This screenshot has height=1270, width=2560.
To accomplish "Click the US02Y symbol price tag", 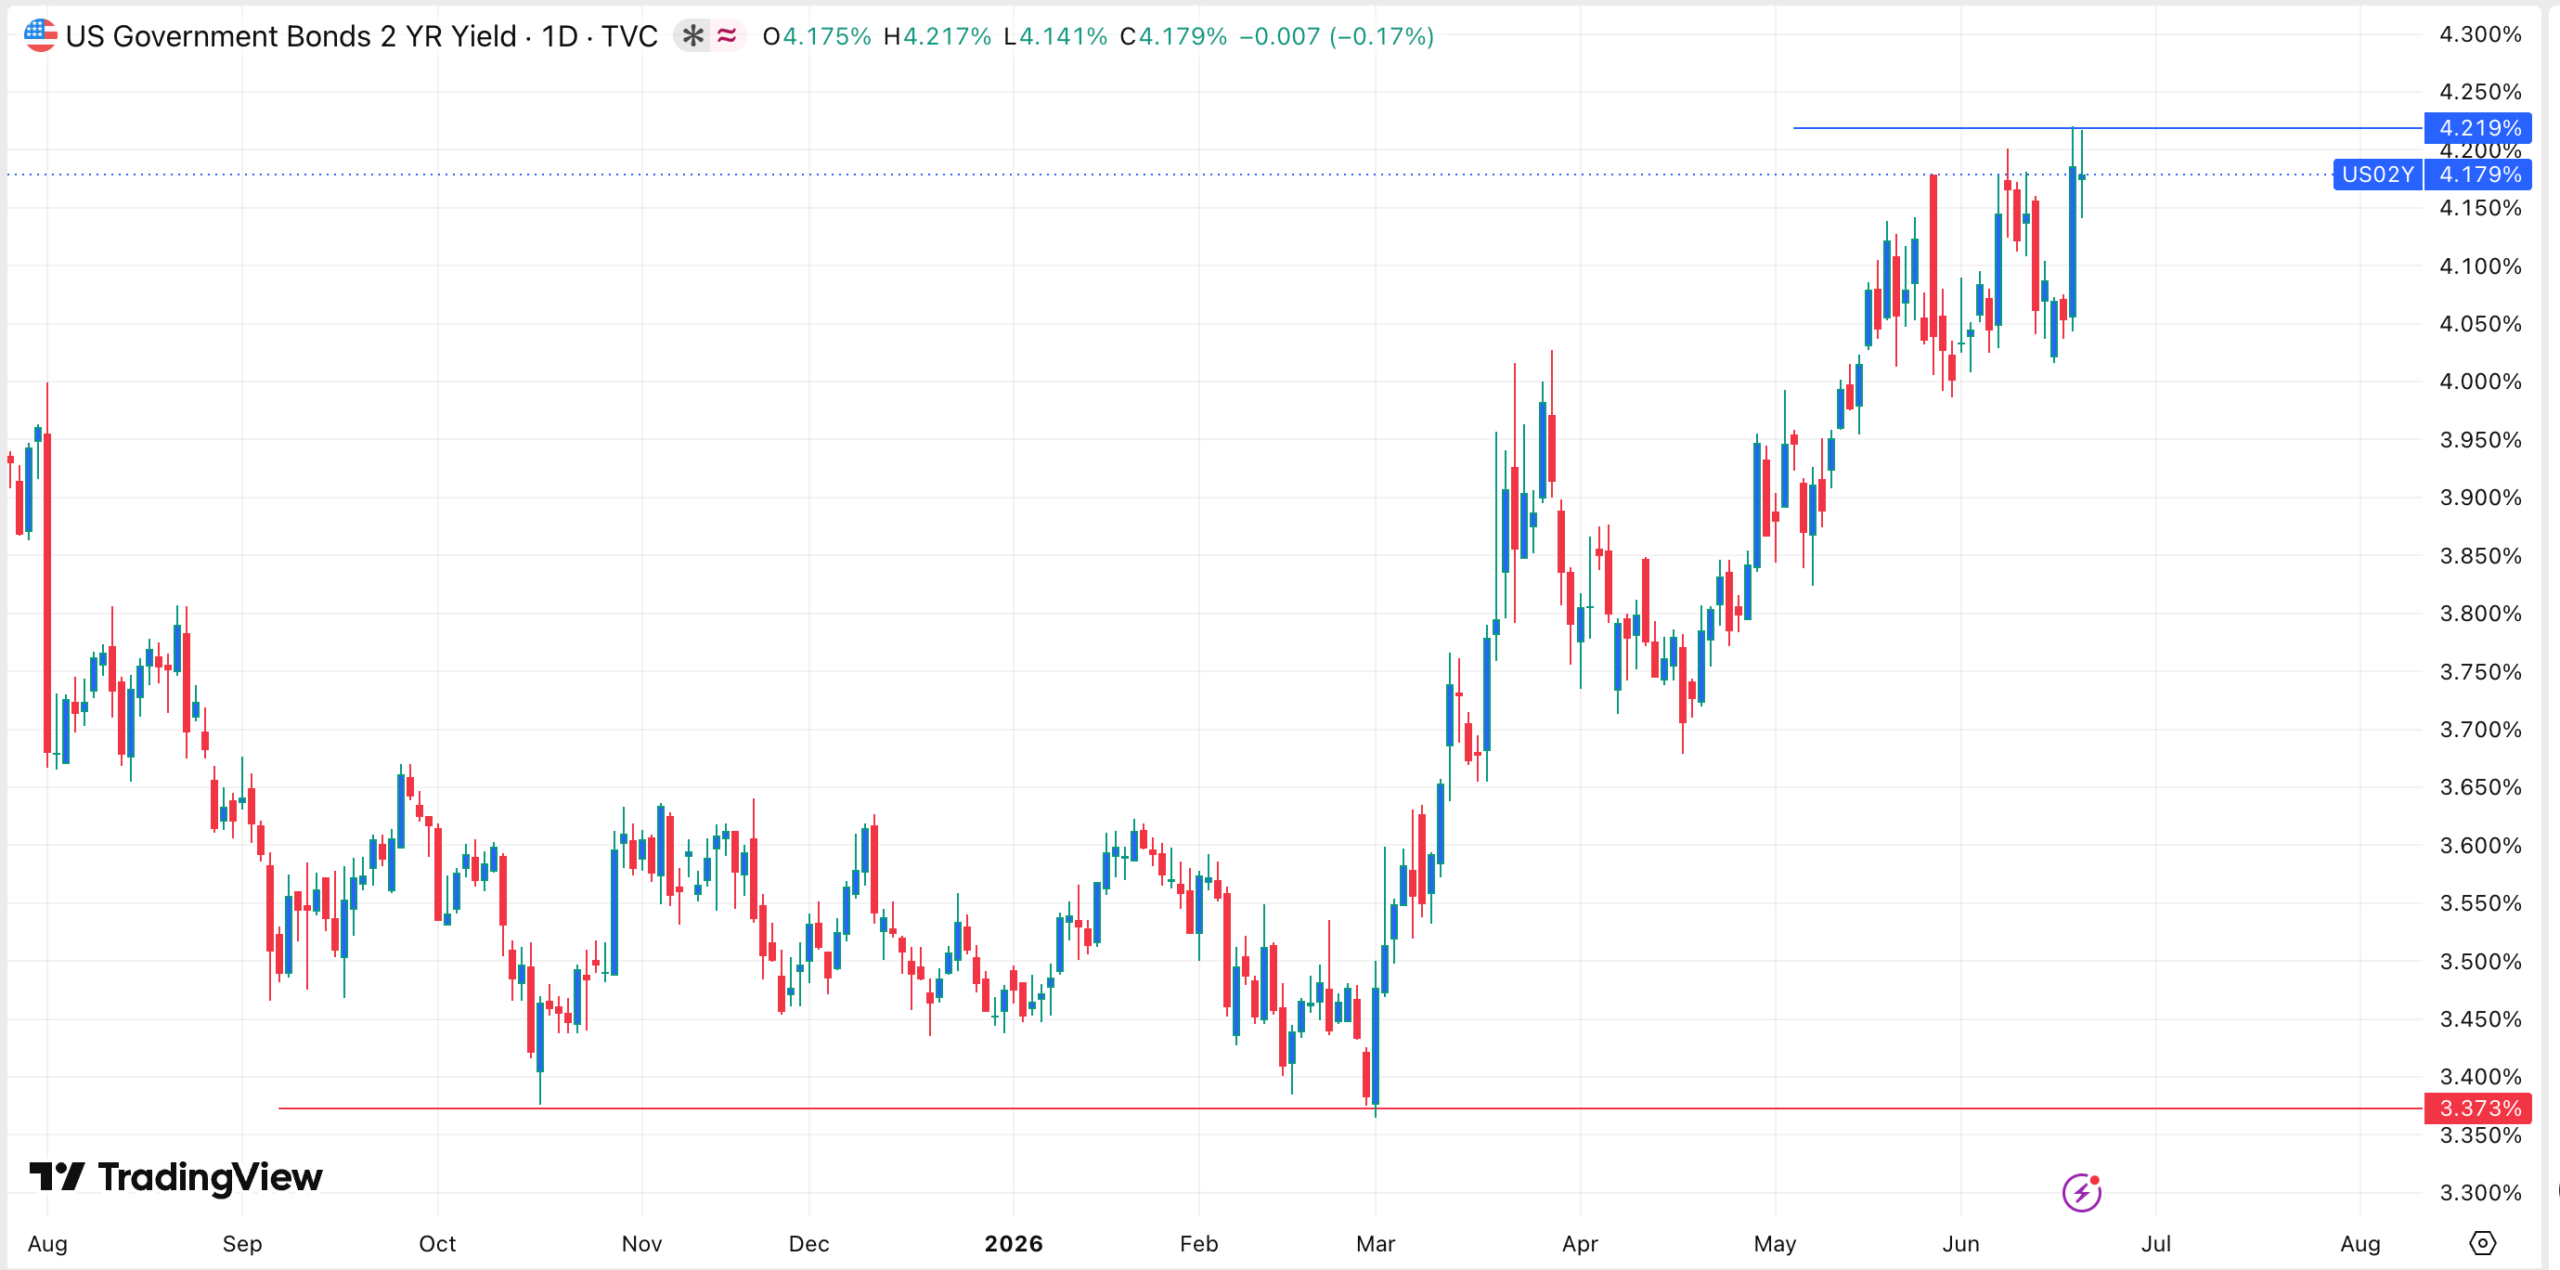I will pyautogui.click(x=2377, y=174).
